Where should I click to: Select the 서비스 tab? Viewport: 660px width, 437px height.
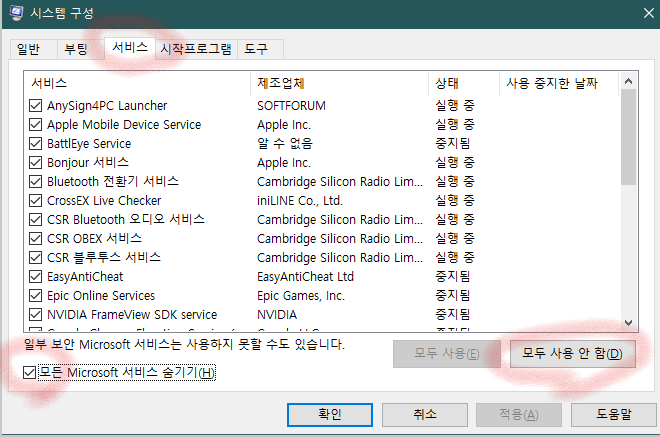(x=130, y=48)
